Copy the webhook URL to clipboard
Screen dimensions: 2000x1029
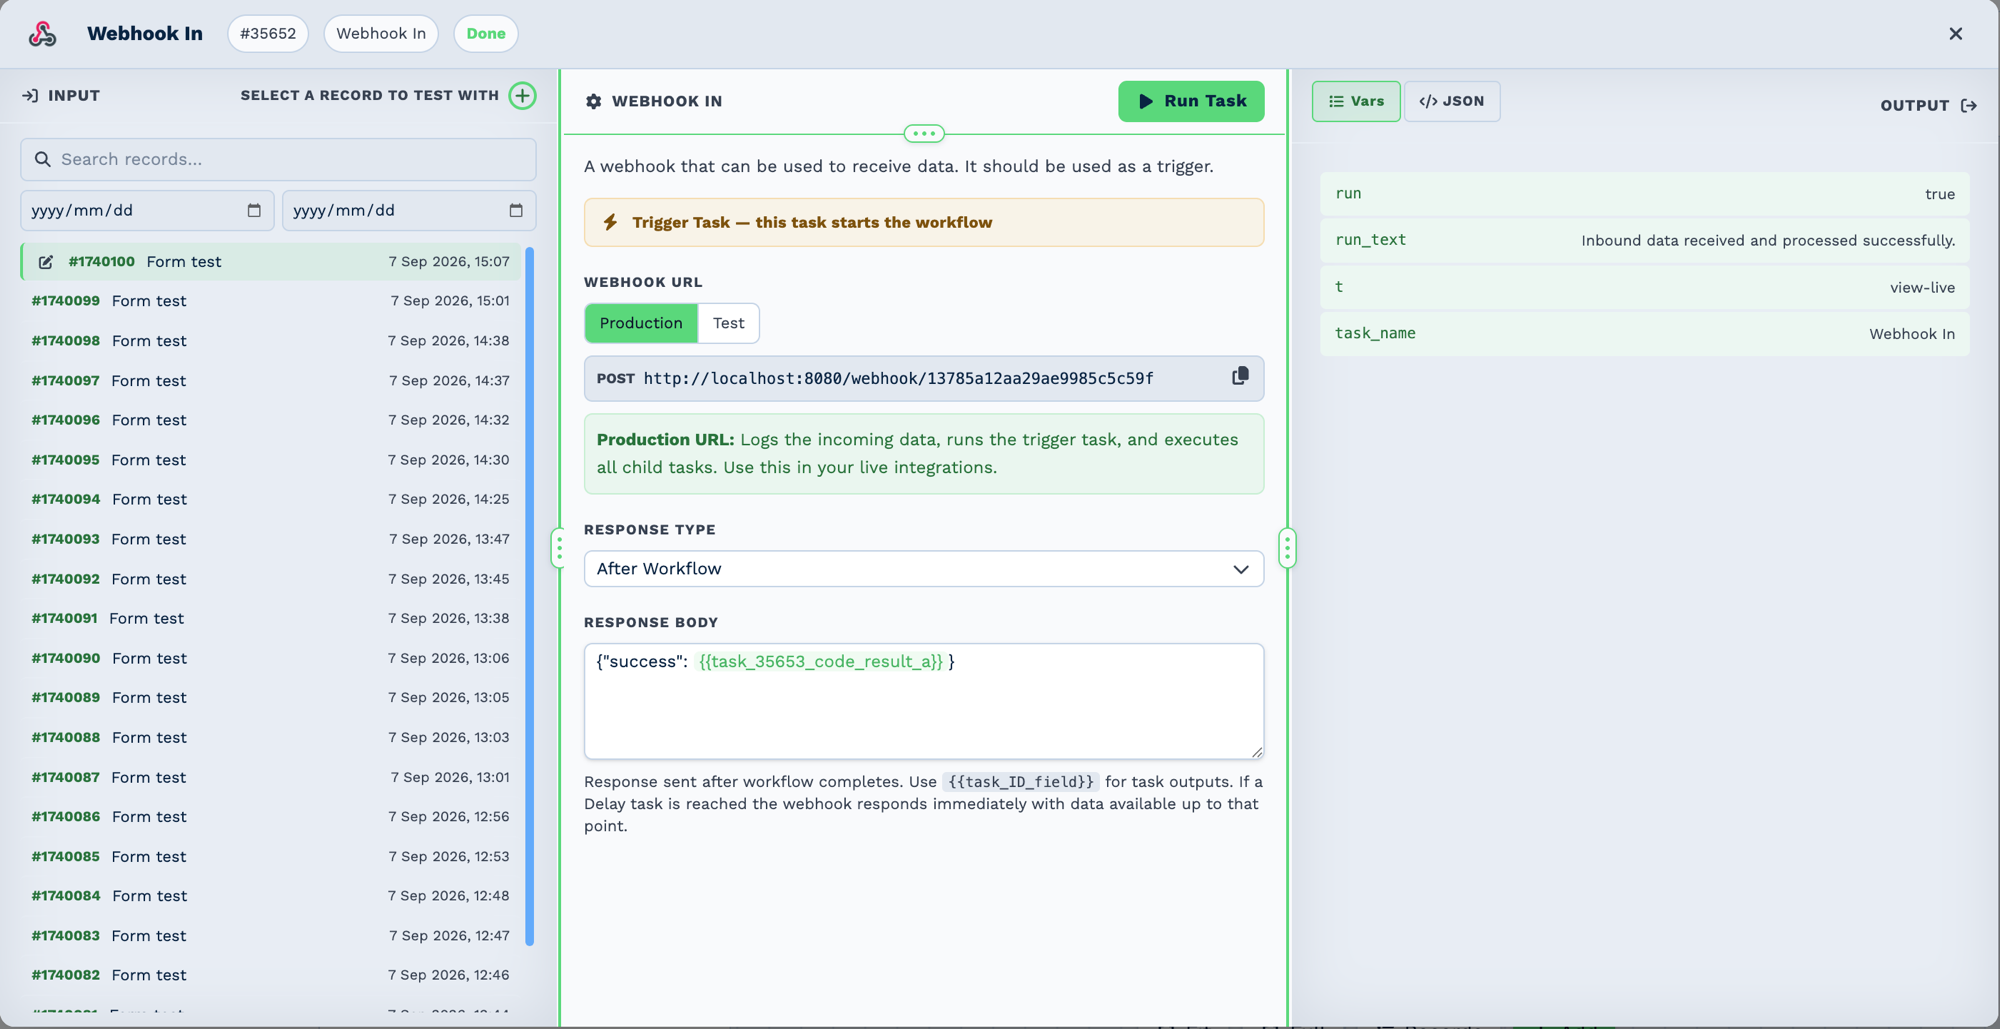coord(1240,376)
